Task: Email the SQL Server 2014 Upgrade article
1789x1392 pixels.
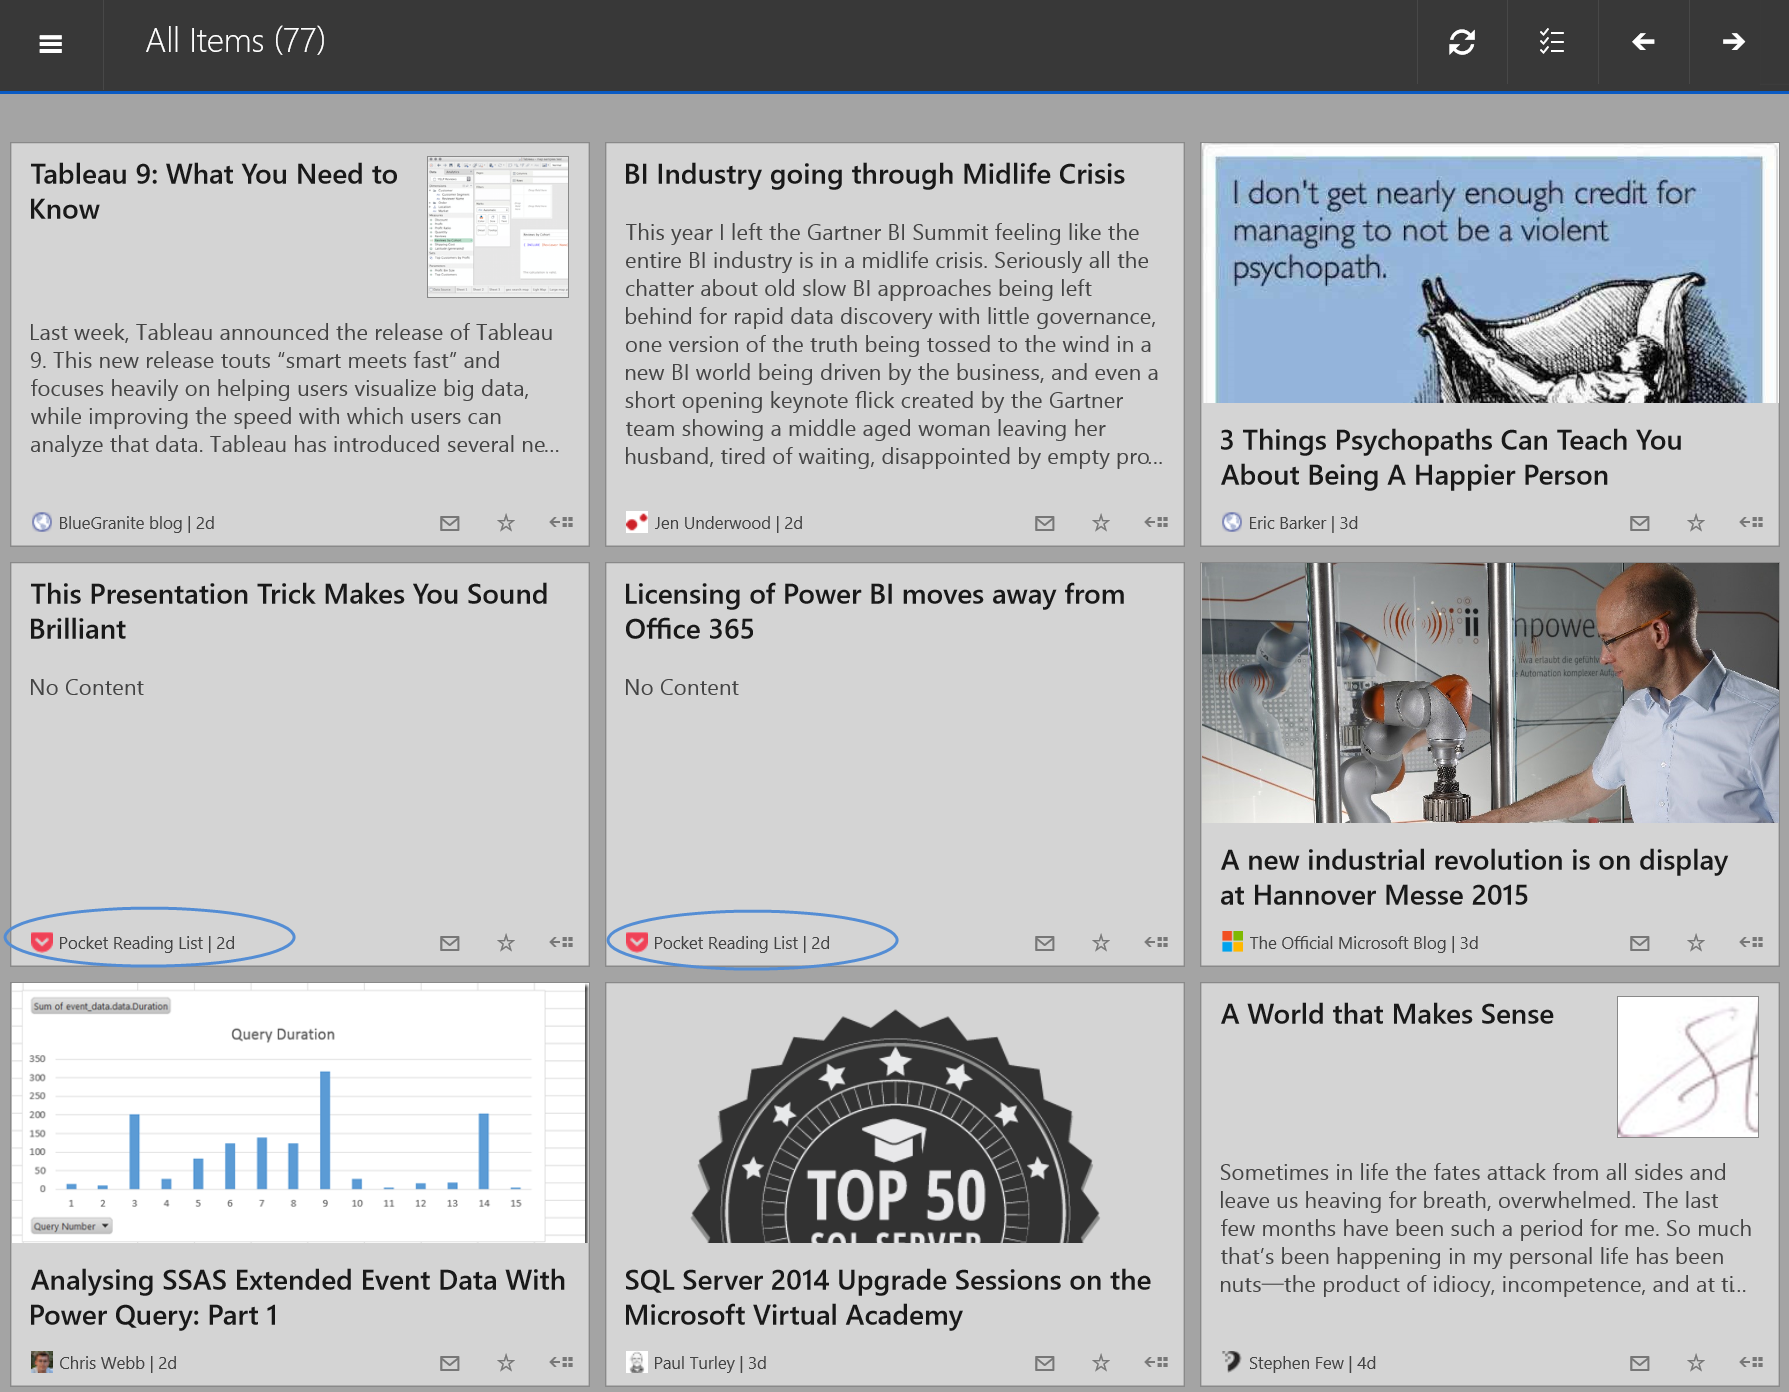Action: pyautogui.click(x=1045, y=1363)
